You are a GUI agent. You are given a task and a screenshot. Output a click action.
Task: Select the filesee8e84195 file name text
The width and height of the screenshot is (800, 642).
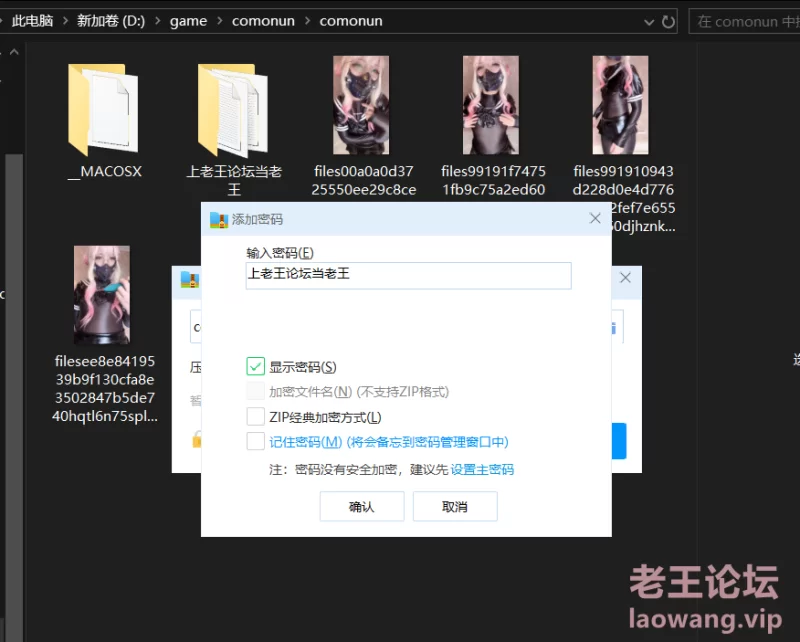click(105, 389)
